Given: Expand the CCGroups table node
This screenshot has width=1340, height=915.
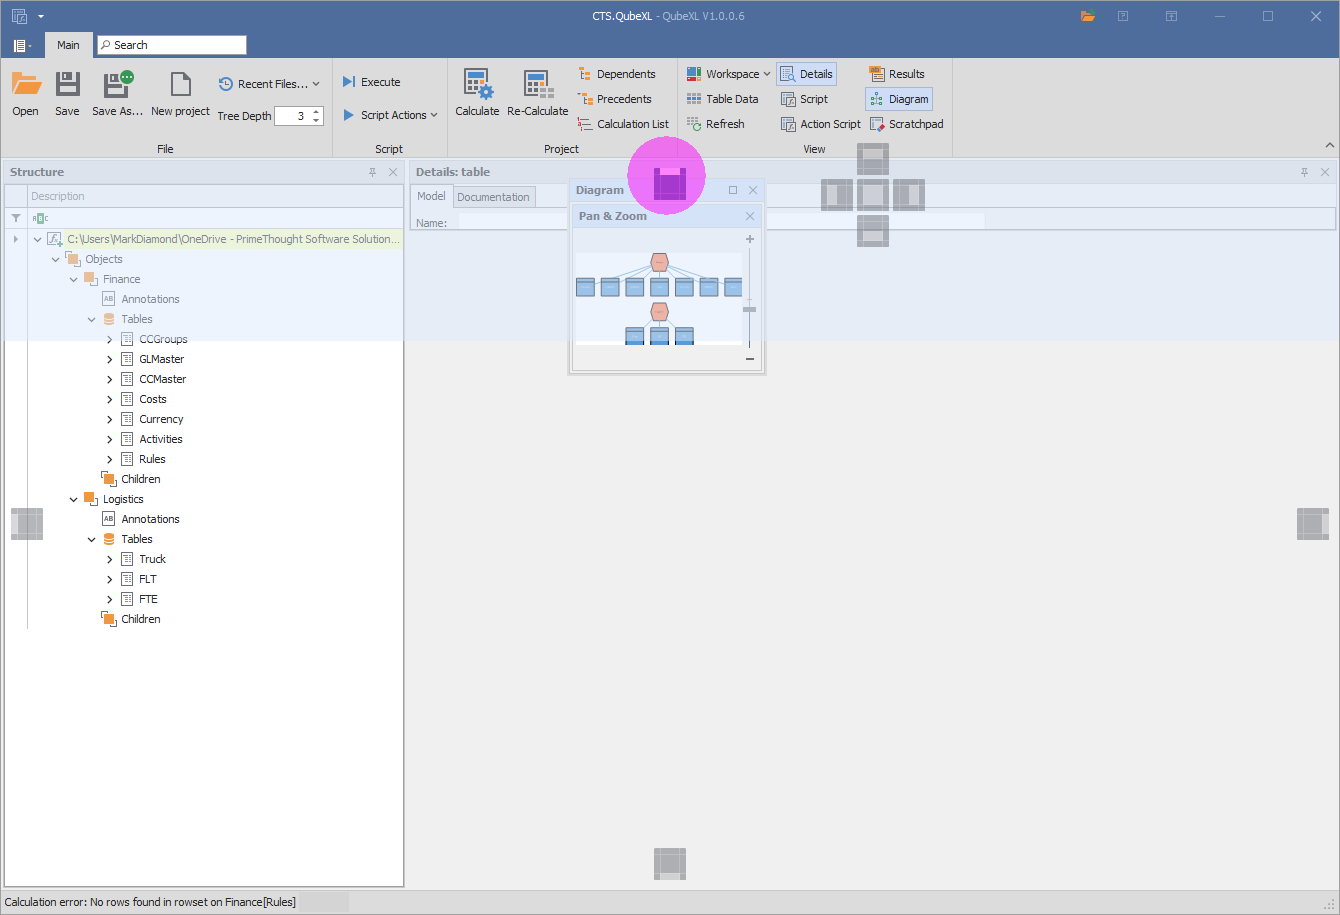Looking at the screenshot, I should (110, 339).
